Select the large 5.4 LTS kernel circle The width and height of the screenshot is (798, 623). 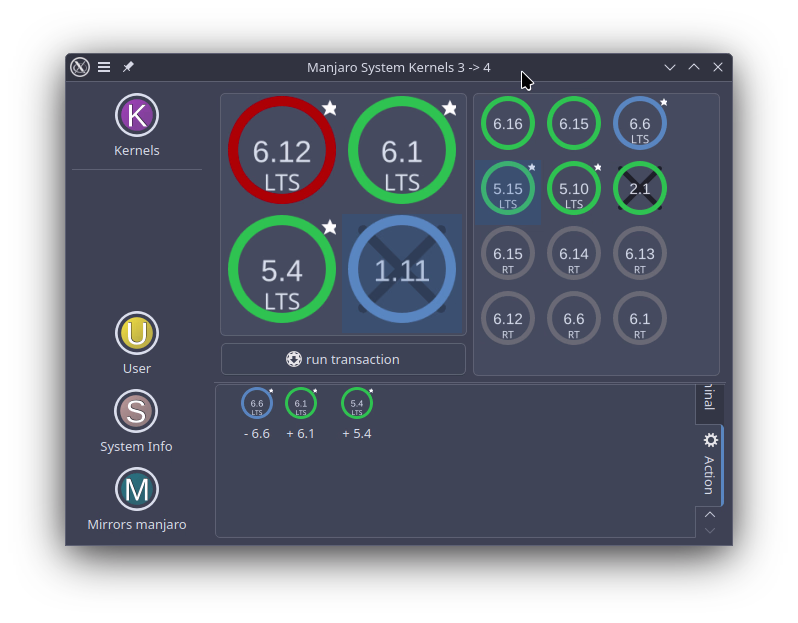[282, 269]
